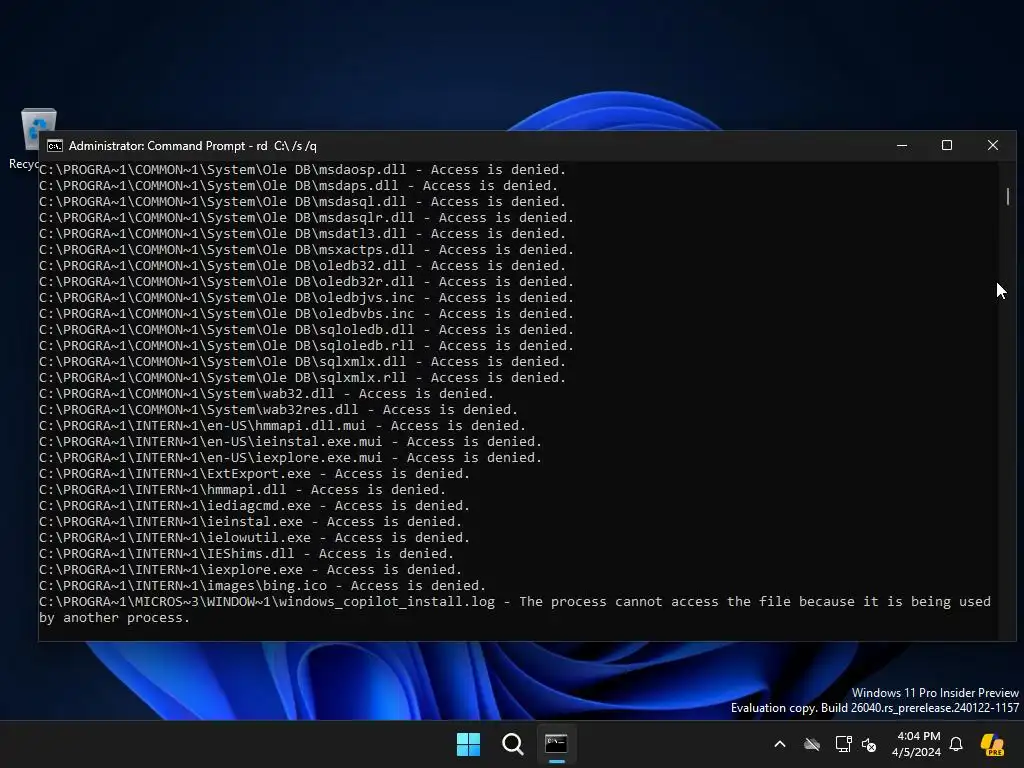
Task: Click the wab32res.dll output line
Action: point(278,409)
